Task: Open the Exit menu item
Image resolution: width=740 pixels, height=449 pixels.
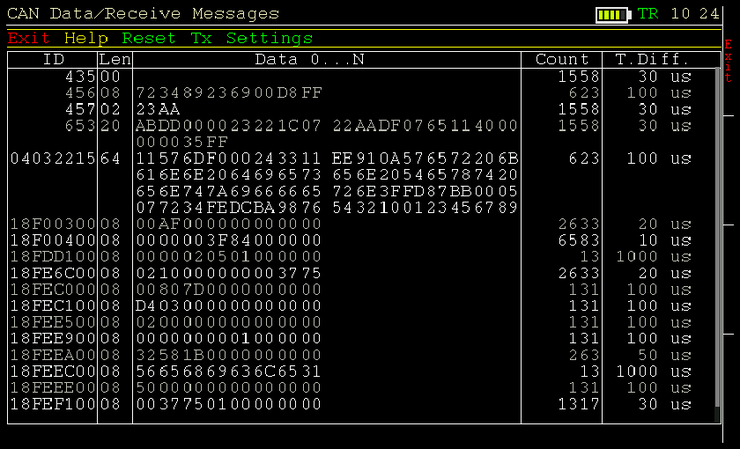Action: (29, 38)
